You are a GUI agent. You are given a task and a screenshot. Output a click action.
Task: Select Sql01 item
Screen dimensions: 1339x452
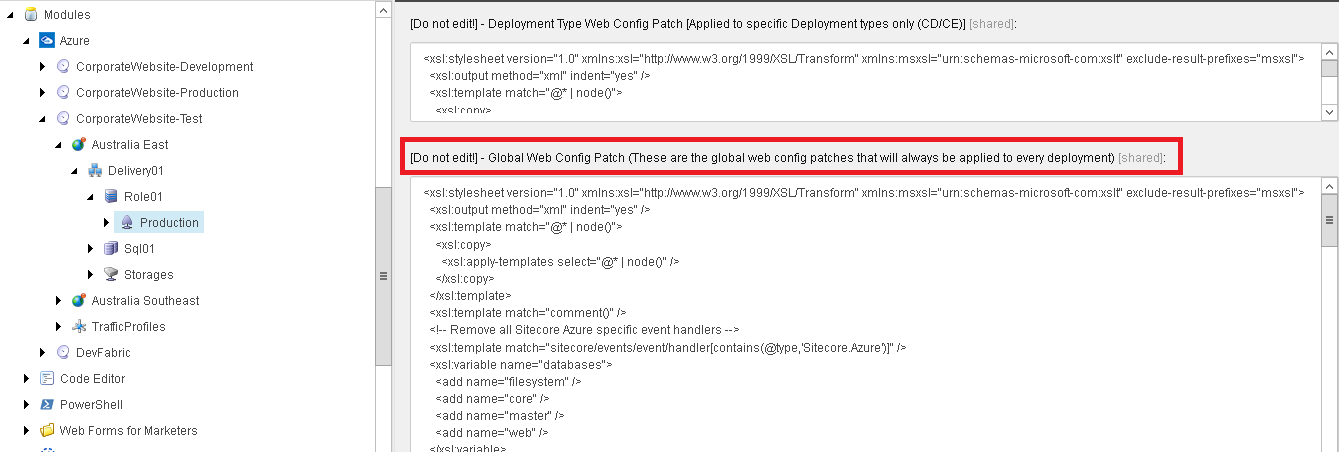[x=139, y=249]
